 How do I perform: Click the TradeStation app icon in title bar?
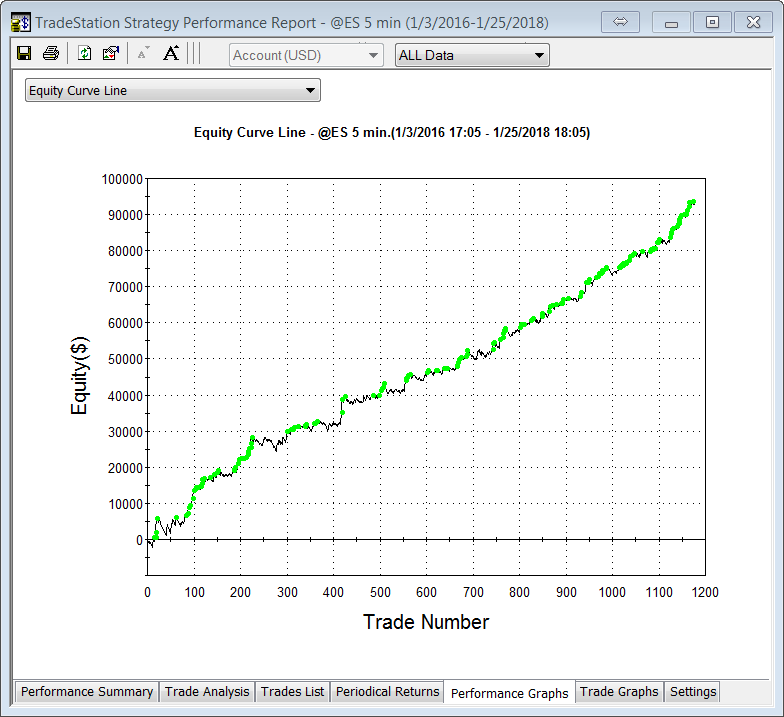click(x=20, y=21)
